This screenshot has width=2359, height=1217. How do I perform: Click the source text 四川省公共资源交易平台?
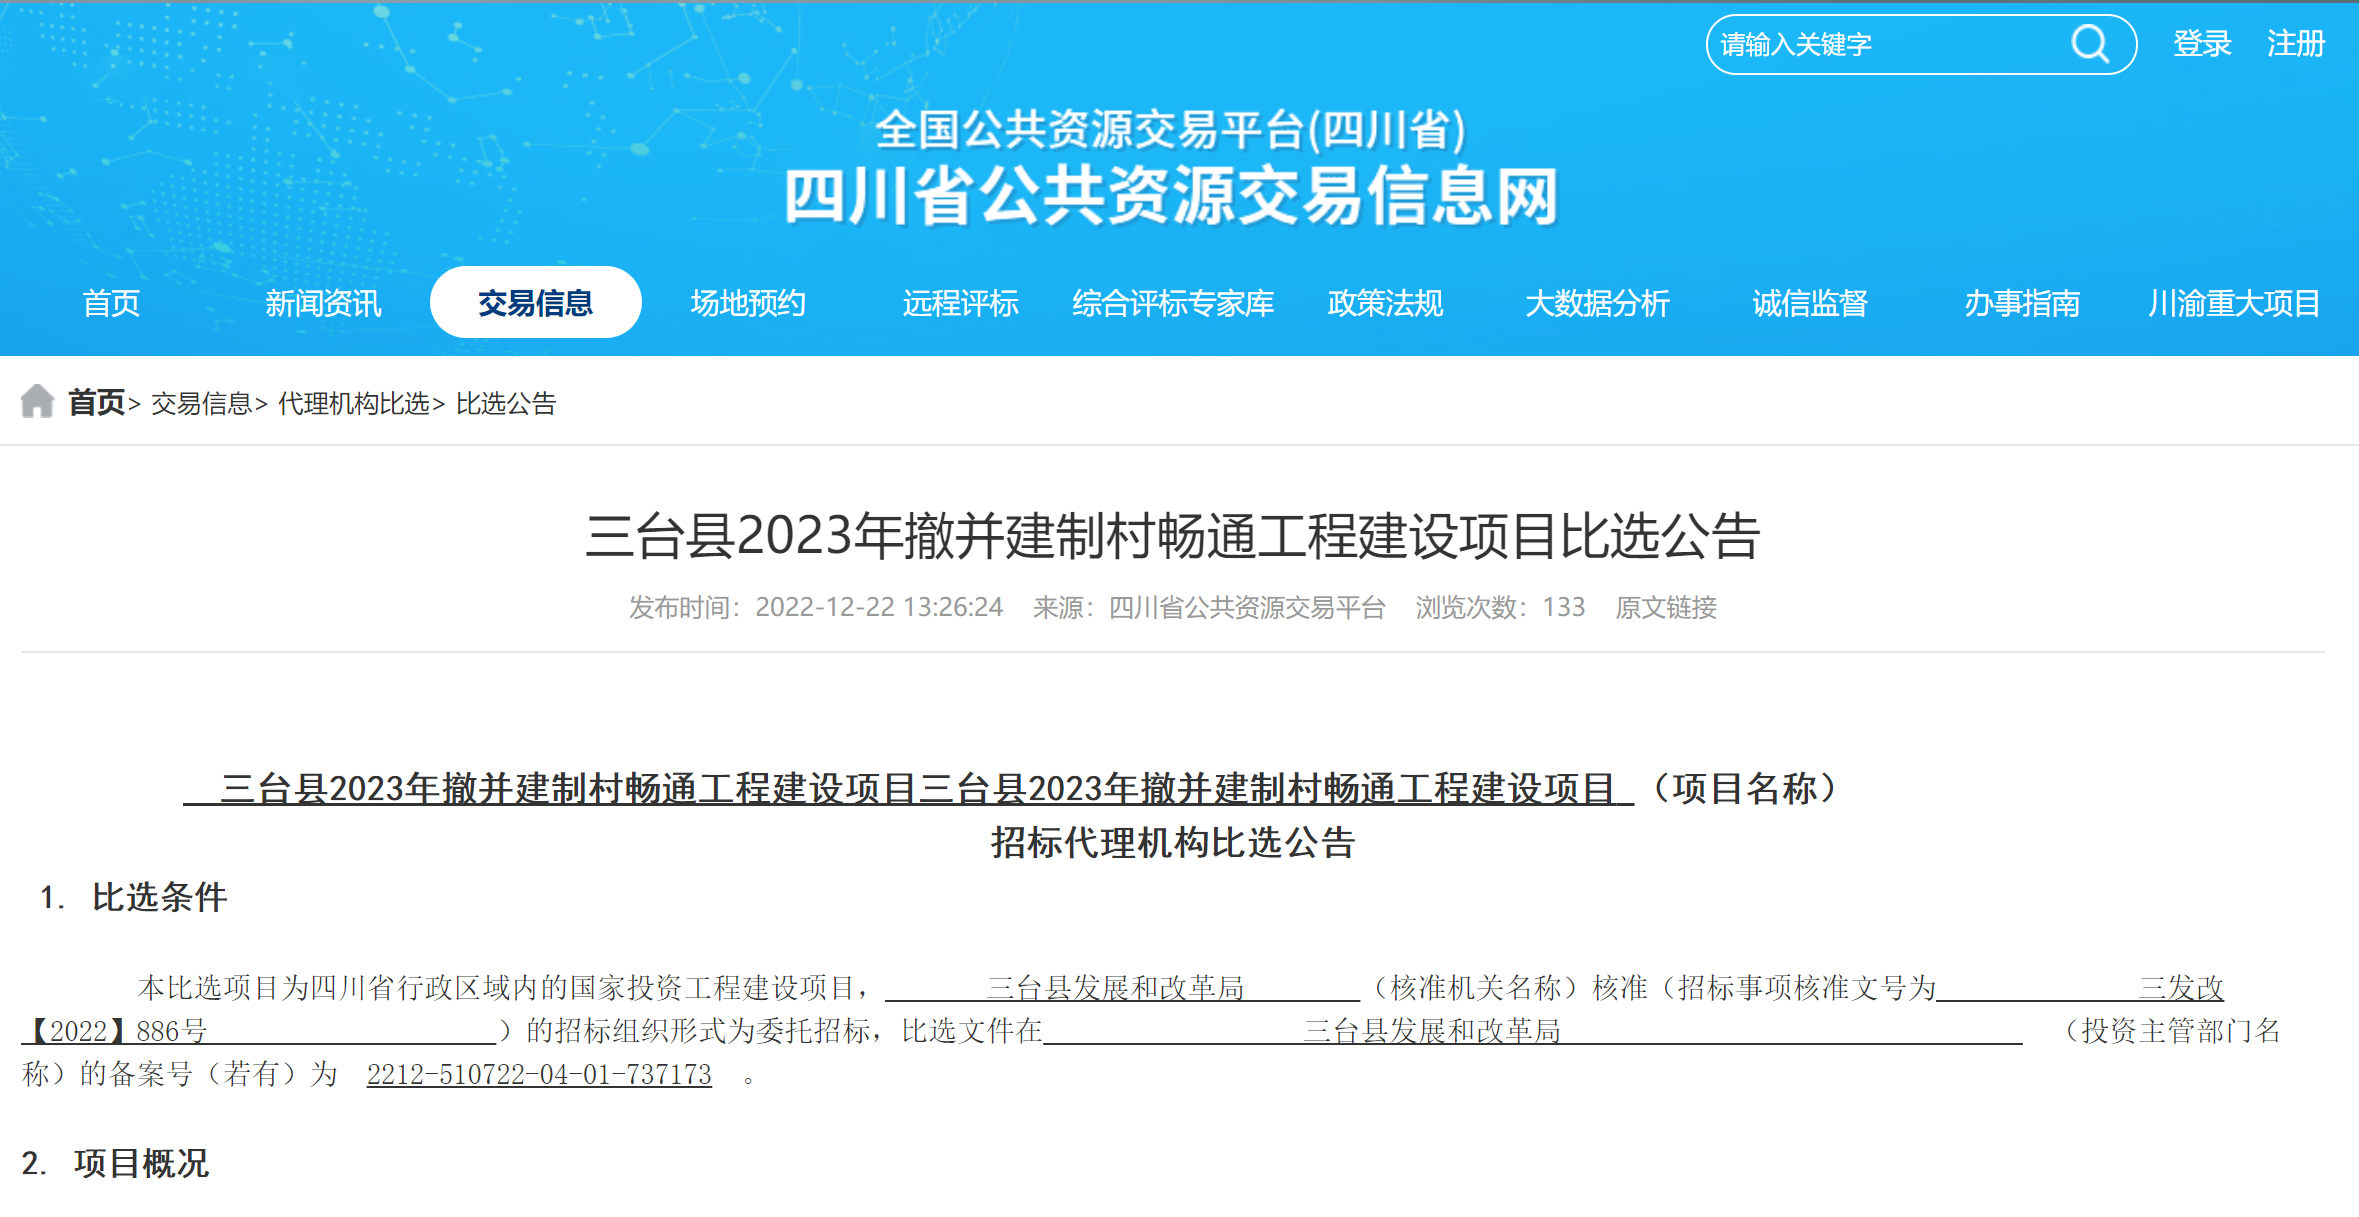(1247, 607)
